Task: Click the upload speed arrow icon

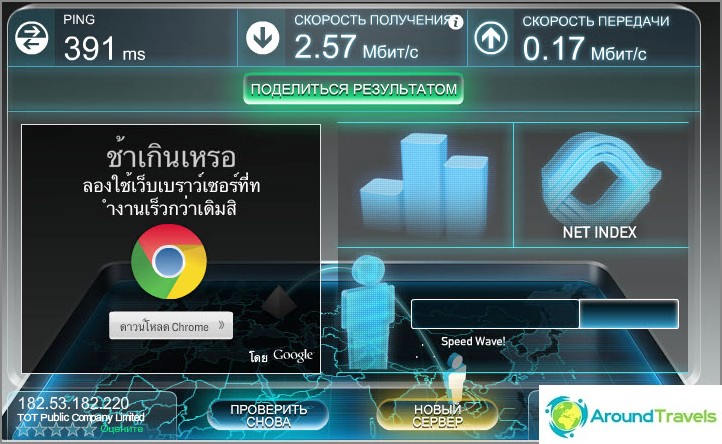Action: 491,38
